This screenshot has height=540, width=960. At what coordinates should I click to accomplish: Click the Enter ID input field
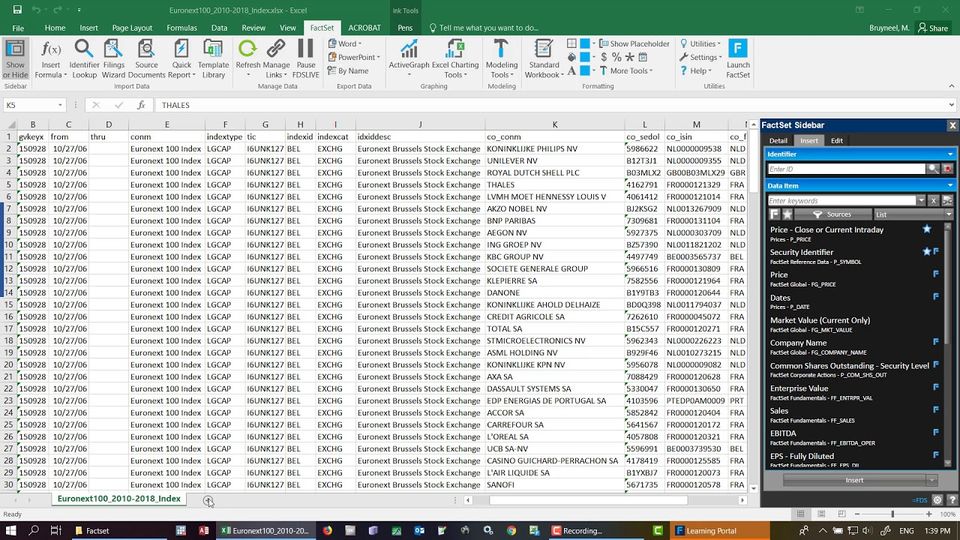pyautogui.click(x=846, y=169)
